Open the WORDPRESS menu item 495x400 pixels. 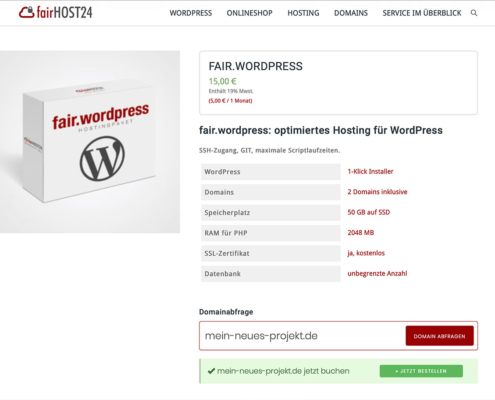pyautogui.click(x=191, y=13)
